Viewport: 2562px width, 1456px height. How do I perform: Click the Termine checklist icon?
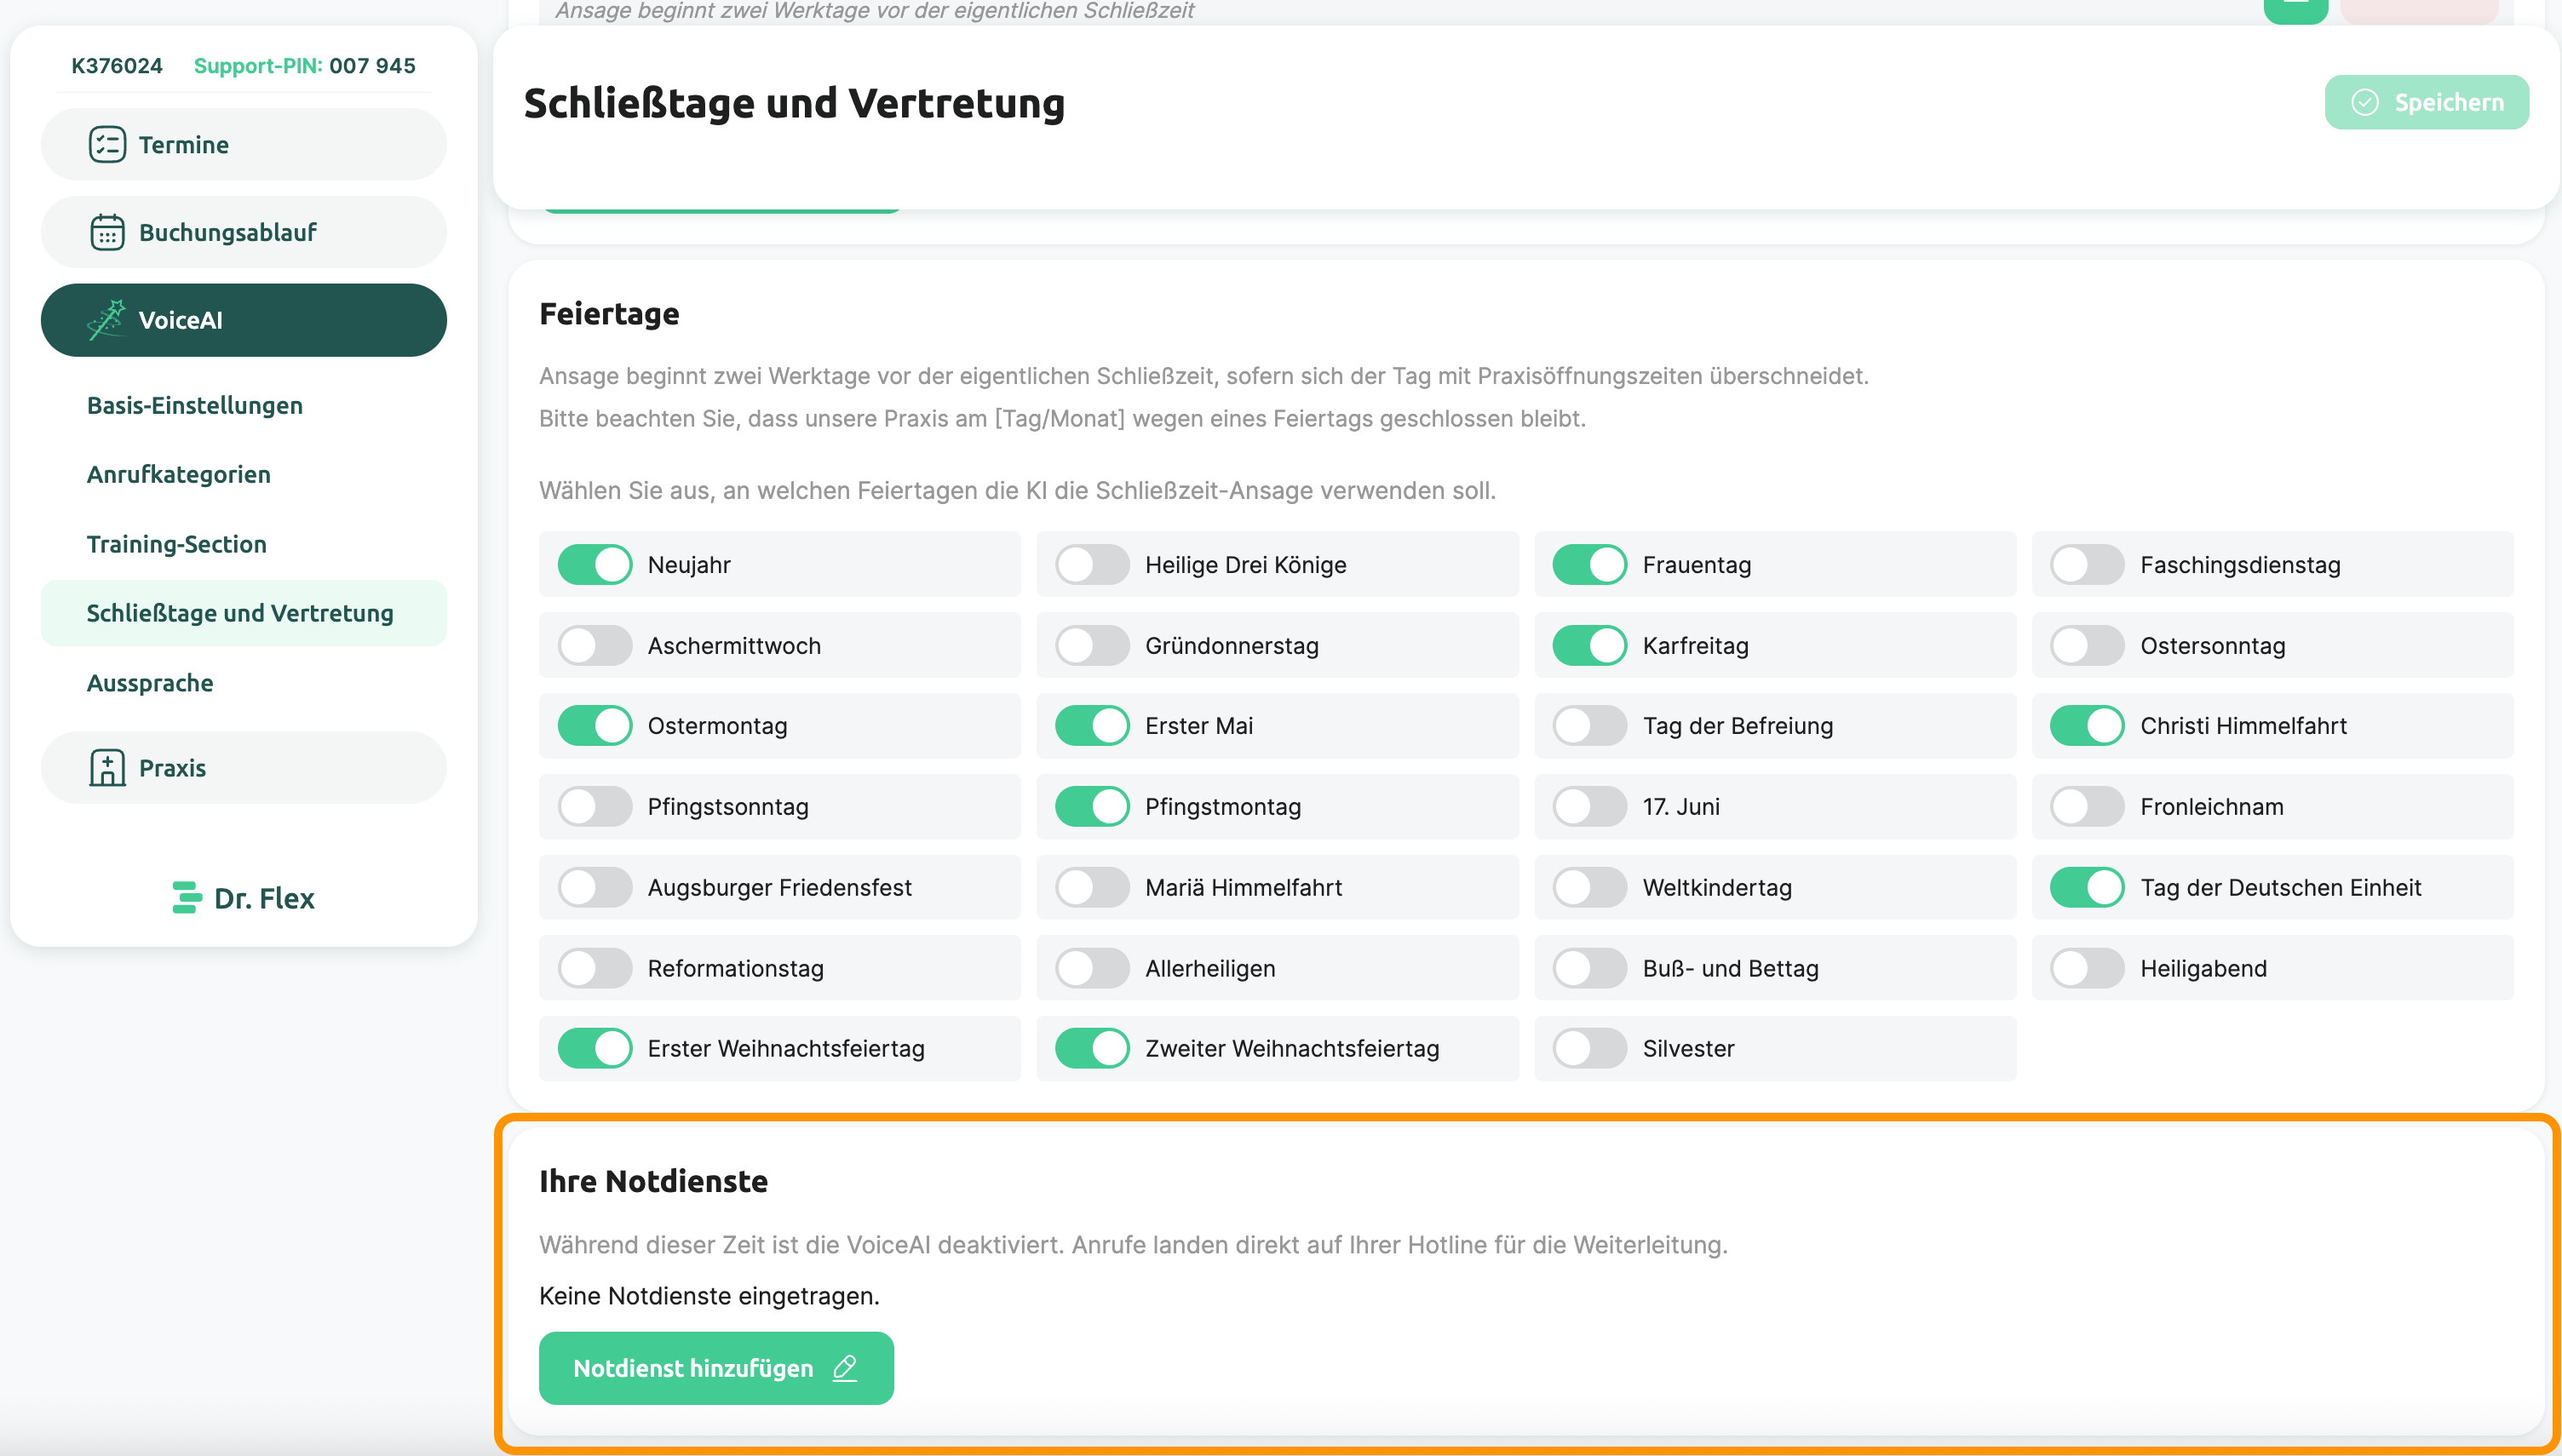pos(107,144)
